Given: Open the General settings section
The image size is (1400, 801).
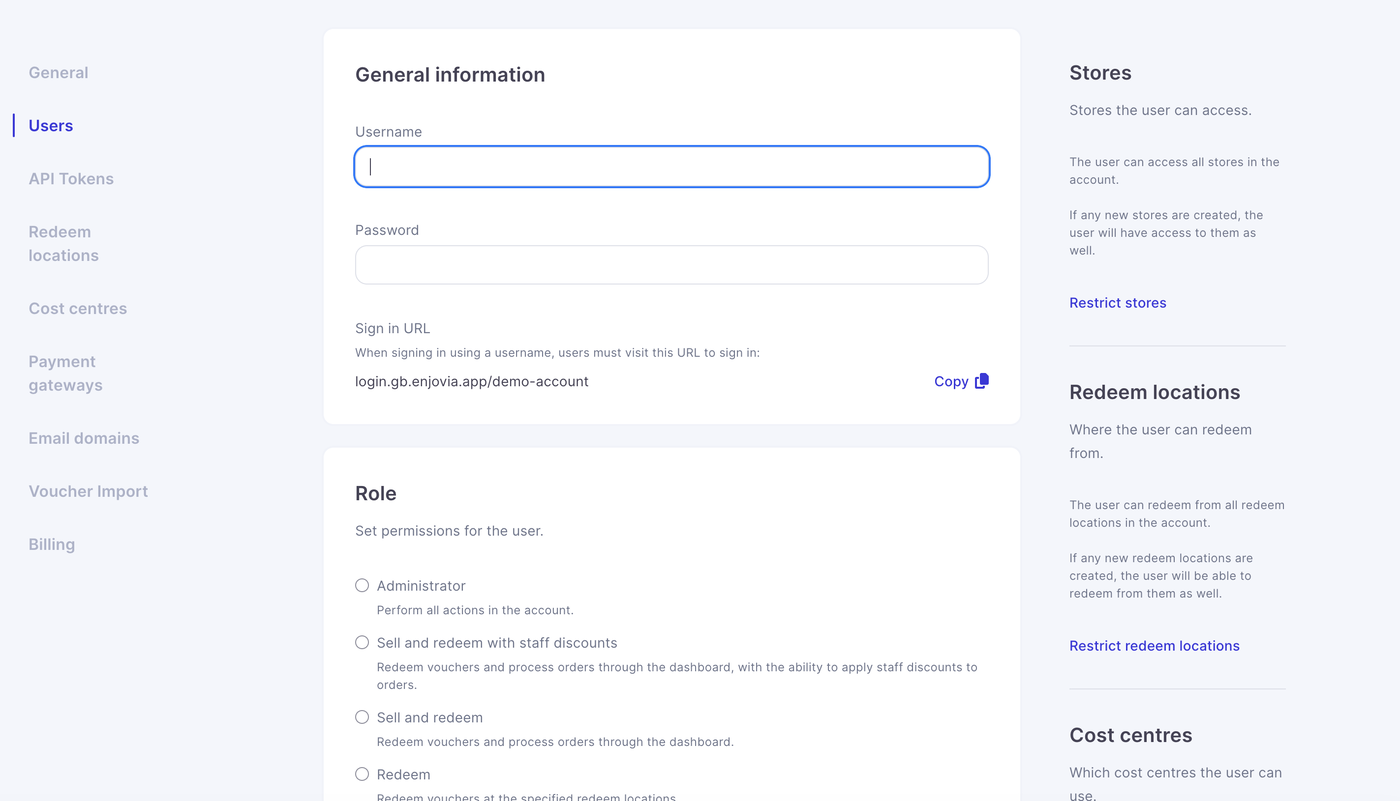Looking at the screenshot, I should click(x=58, y=73).
